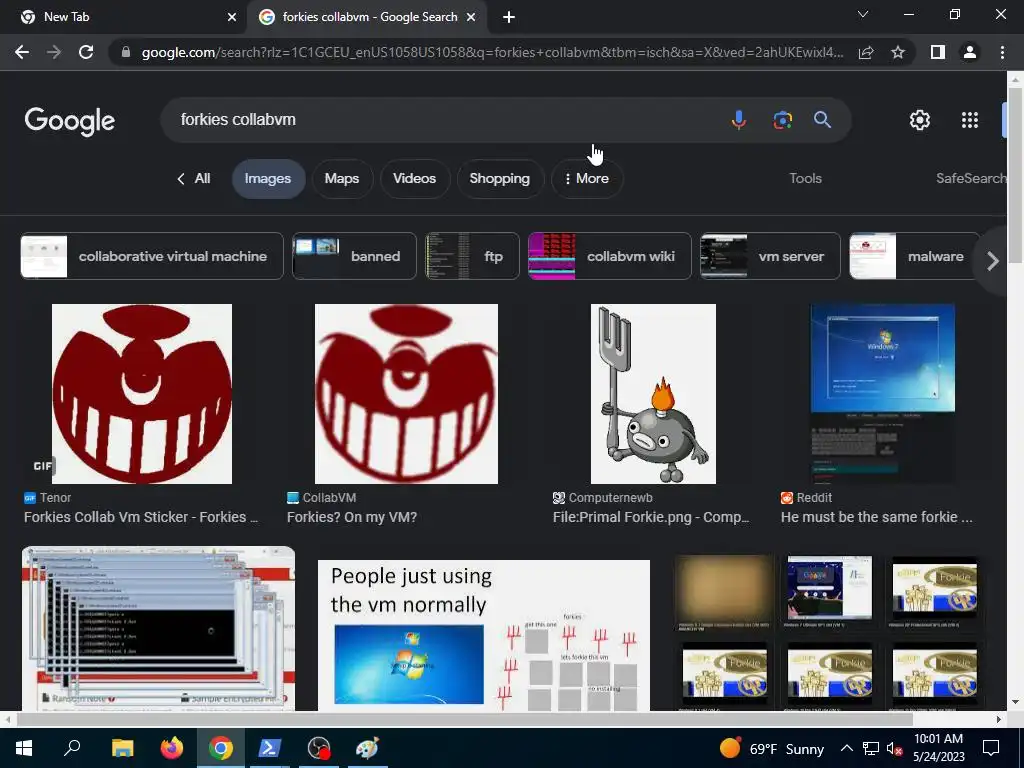Open the weather widget 69°F Sunny

click(x=772, y=748)
